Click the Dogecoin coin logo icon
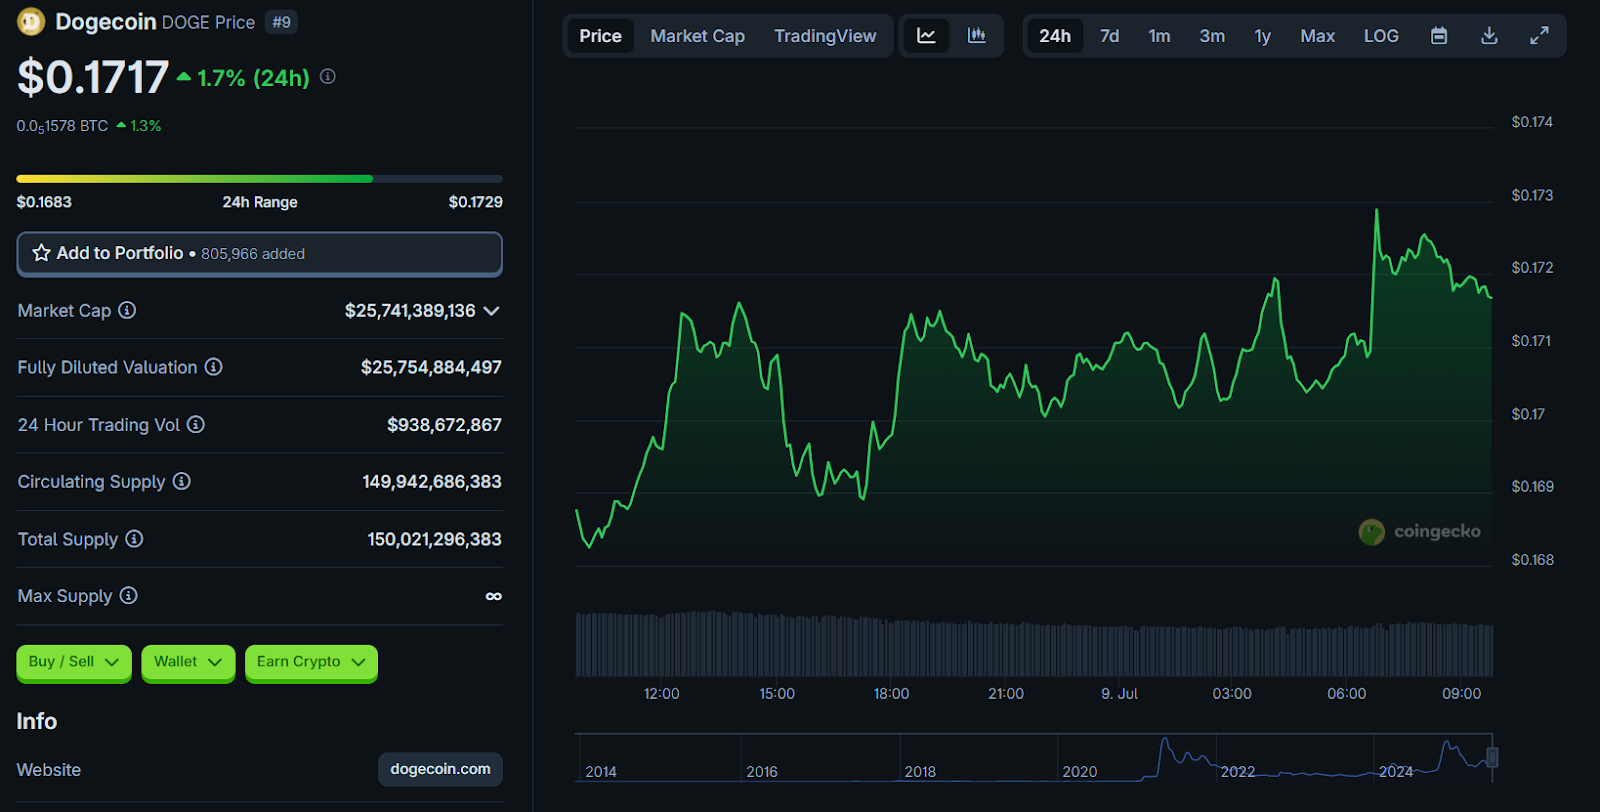This screenshot has width=1600, height=812. click(31, 21)
